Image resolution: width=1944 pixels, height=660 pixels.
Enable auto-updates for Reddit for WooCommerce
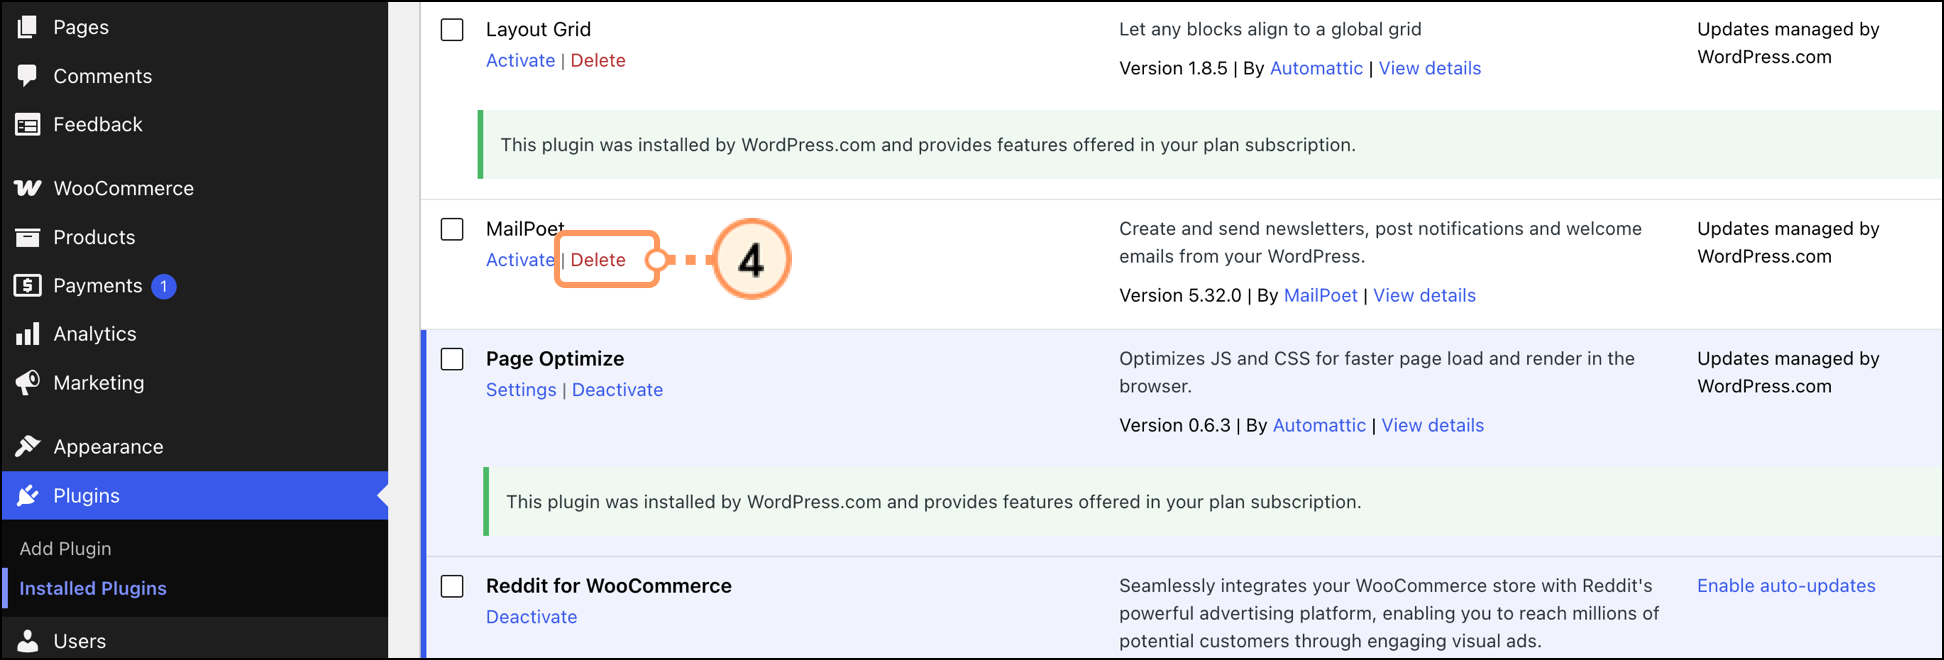click(x=1786, y=586)
